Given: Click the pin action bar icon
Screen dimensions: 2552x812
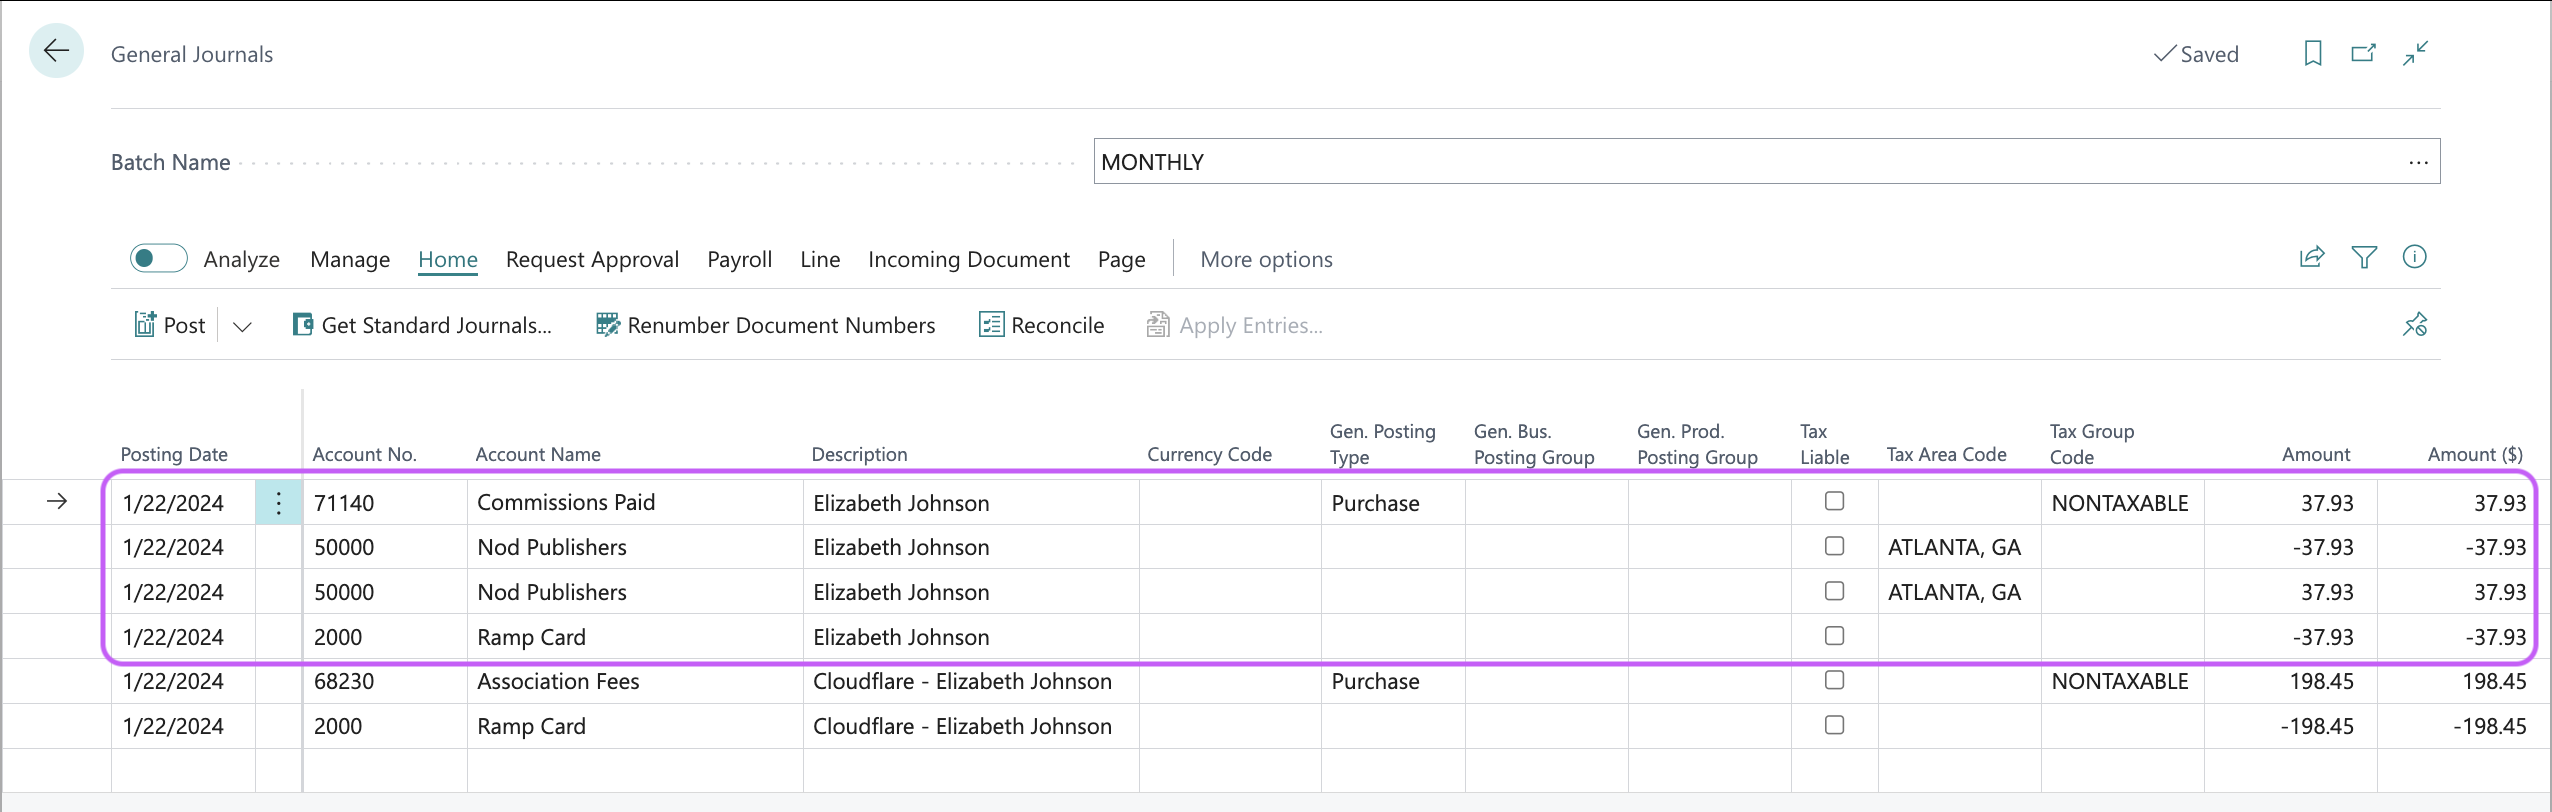Looking at the screenshot, I should (2415, 325).
